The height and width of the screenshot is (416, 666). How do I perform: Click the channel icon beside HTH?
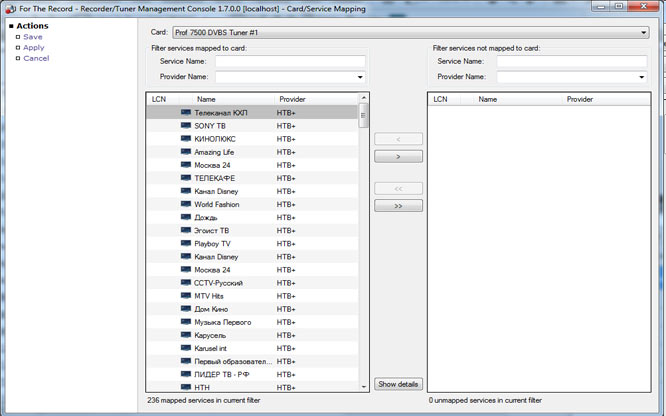pyautogui.click(x=186, y=387)
